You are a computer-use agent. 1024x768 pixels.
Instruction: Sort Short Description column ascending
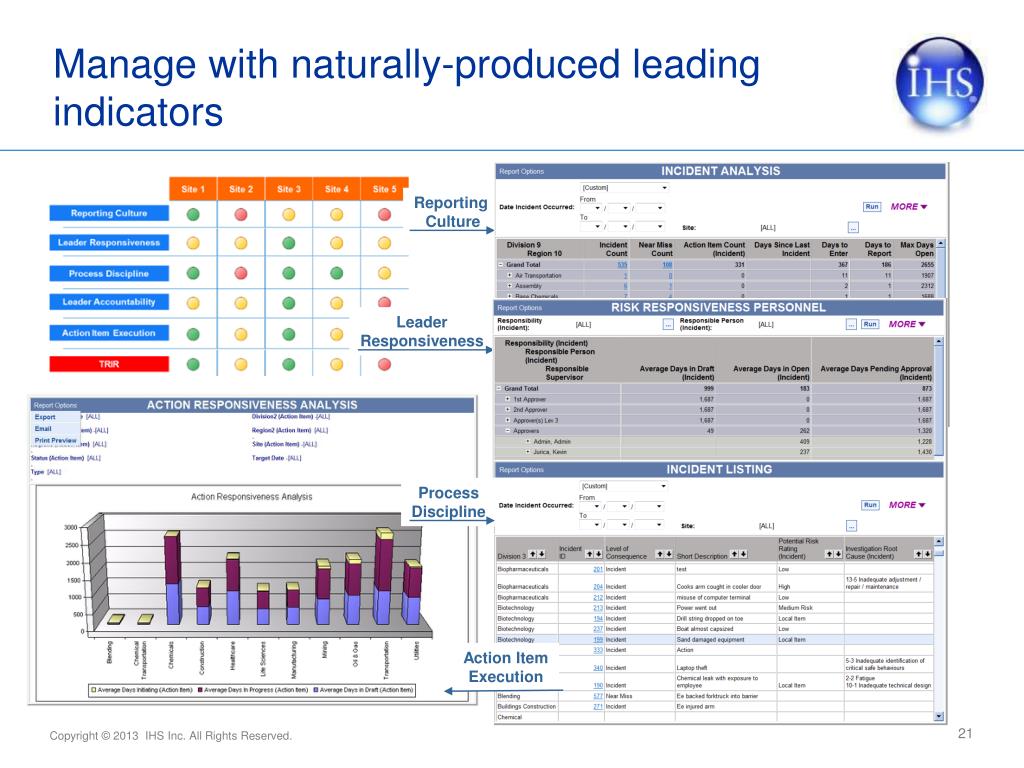pyautogui.click(x=735, y=554)
